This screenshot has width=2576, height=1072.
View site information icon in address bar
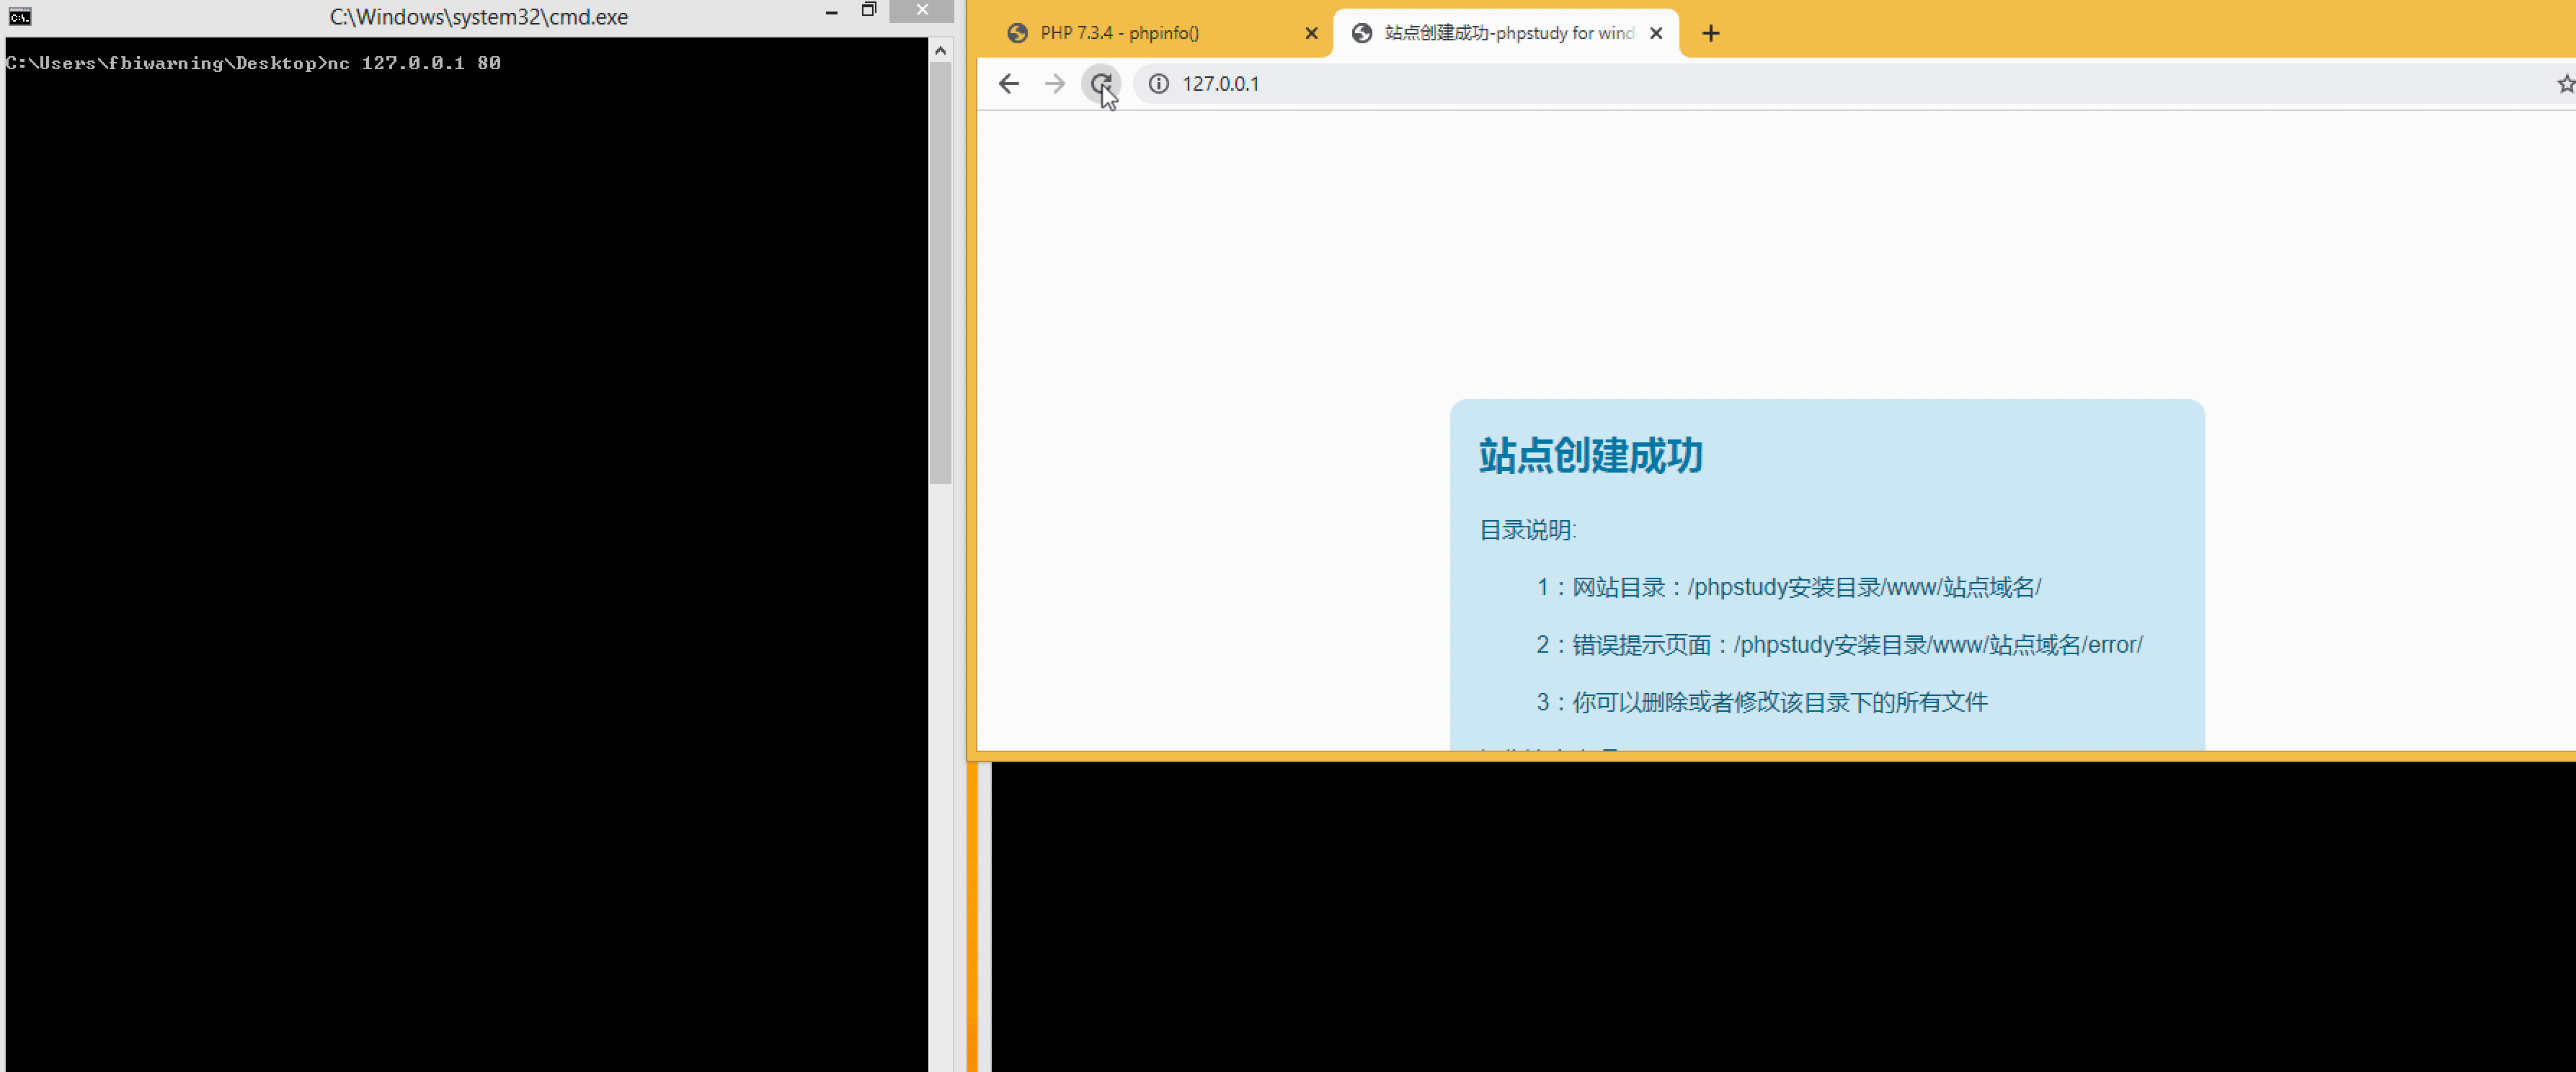pyautogui.click(x=1158, y=84)
